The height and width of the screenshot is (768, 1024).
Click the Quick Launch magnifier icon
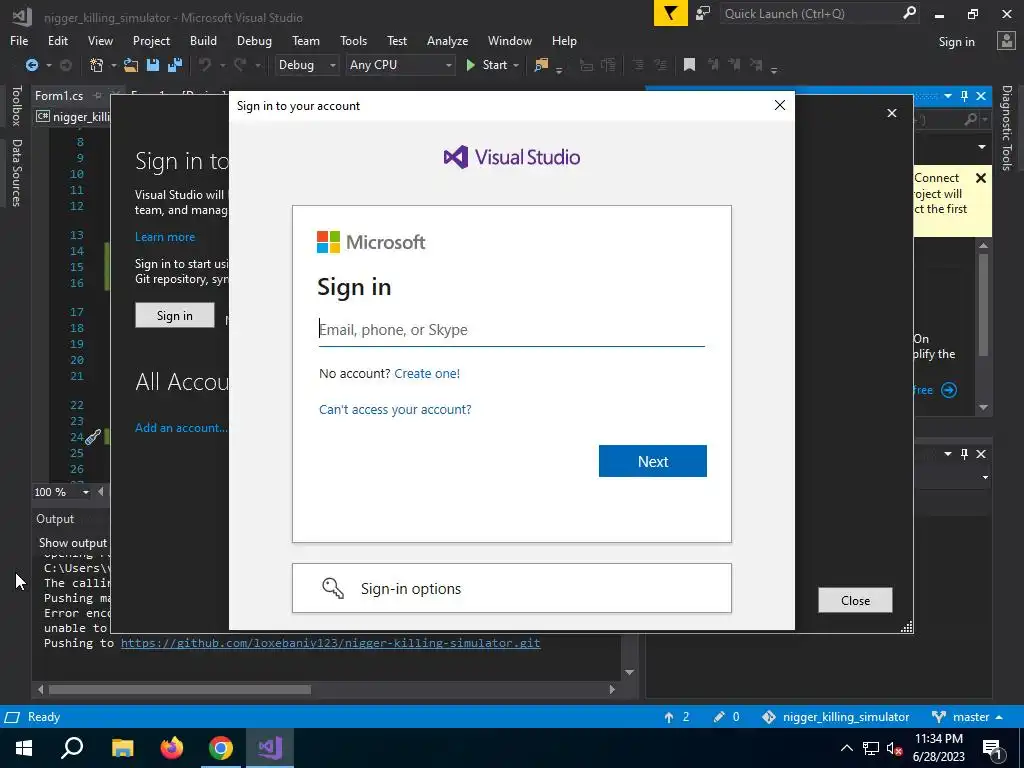click(909, 13)
